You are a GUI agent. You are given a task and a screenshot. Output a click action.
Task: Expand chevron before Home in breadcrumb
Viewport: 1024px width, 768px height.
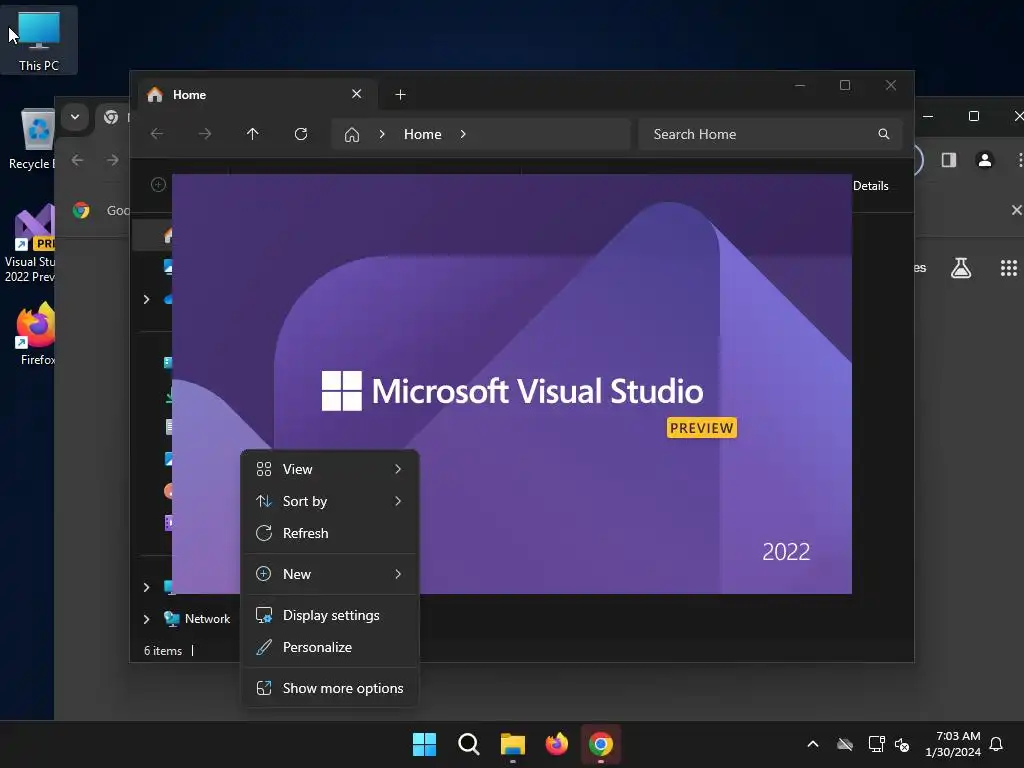coord(382,134)
